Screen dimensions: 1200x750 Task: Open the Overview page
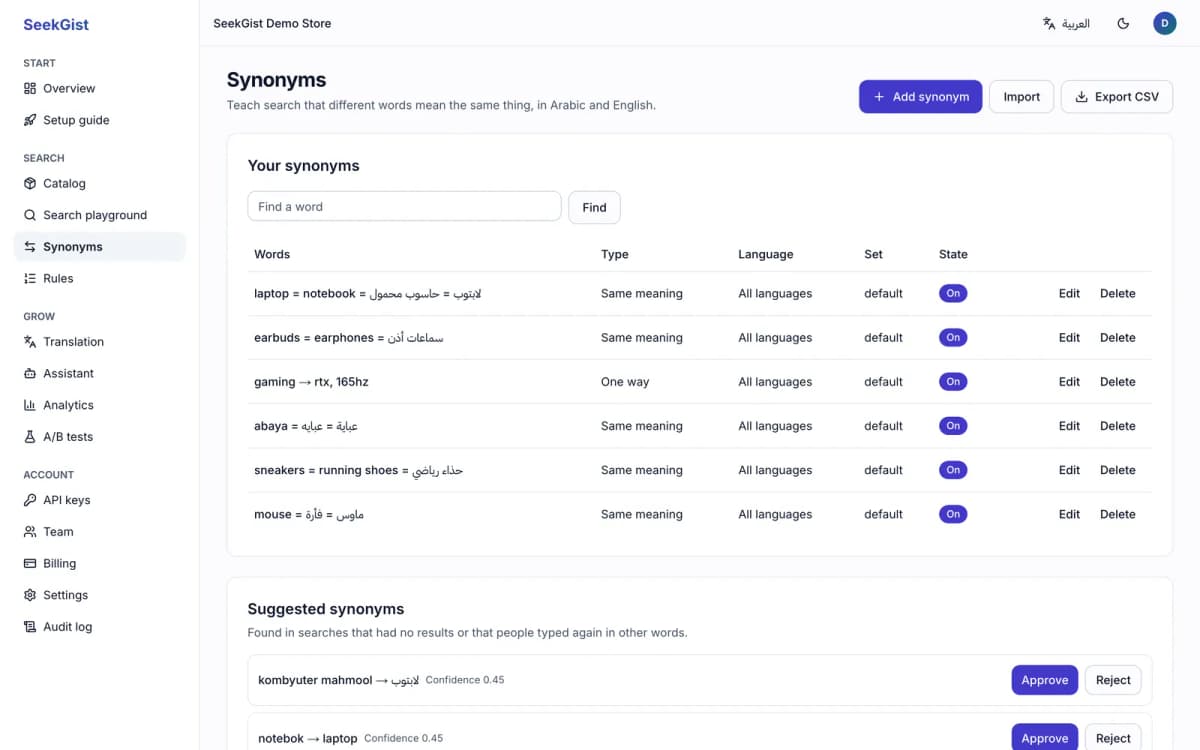[x=100, y=88]
